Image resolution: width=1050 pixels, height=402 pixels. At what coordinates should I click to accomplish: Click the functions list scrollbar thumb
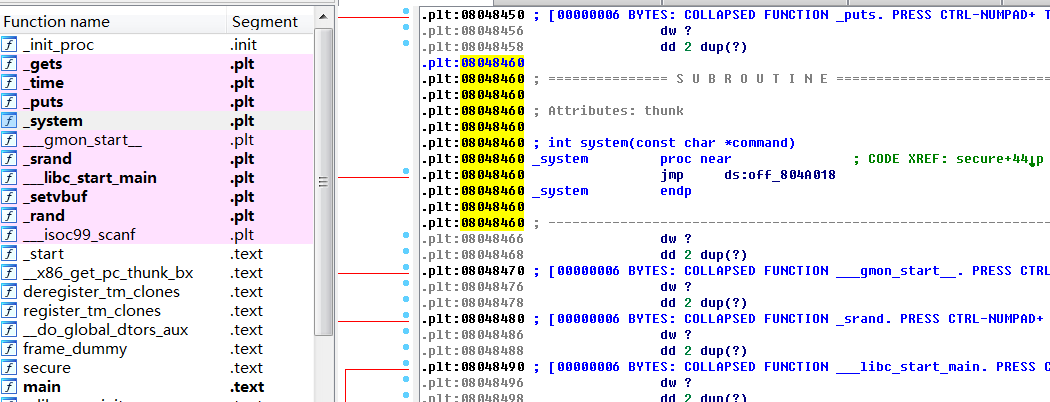pyautogui.click(x=323, y=180)
